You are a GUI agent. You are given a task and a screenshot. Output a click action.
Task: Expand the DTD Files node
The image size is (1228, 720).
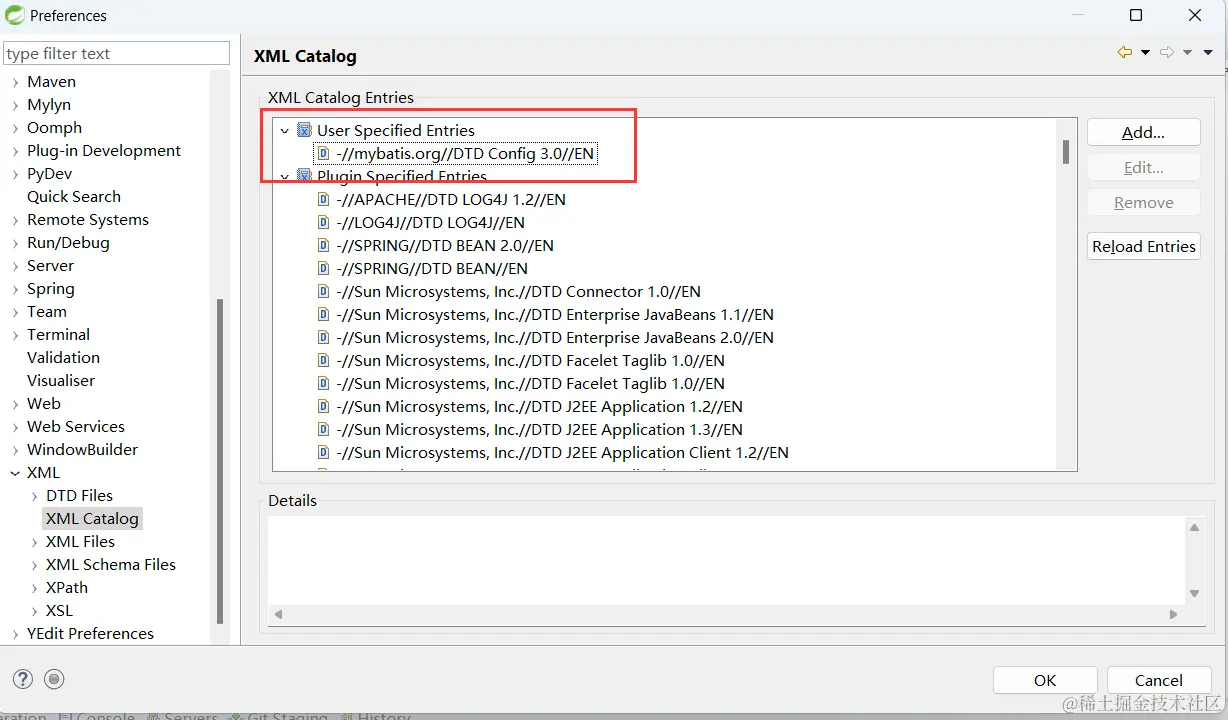[35, 496]
